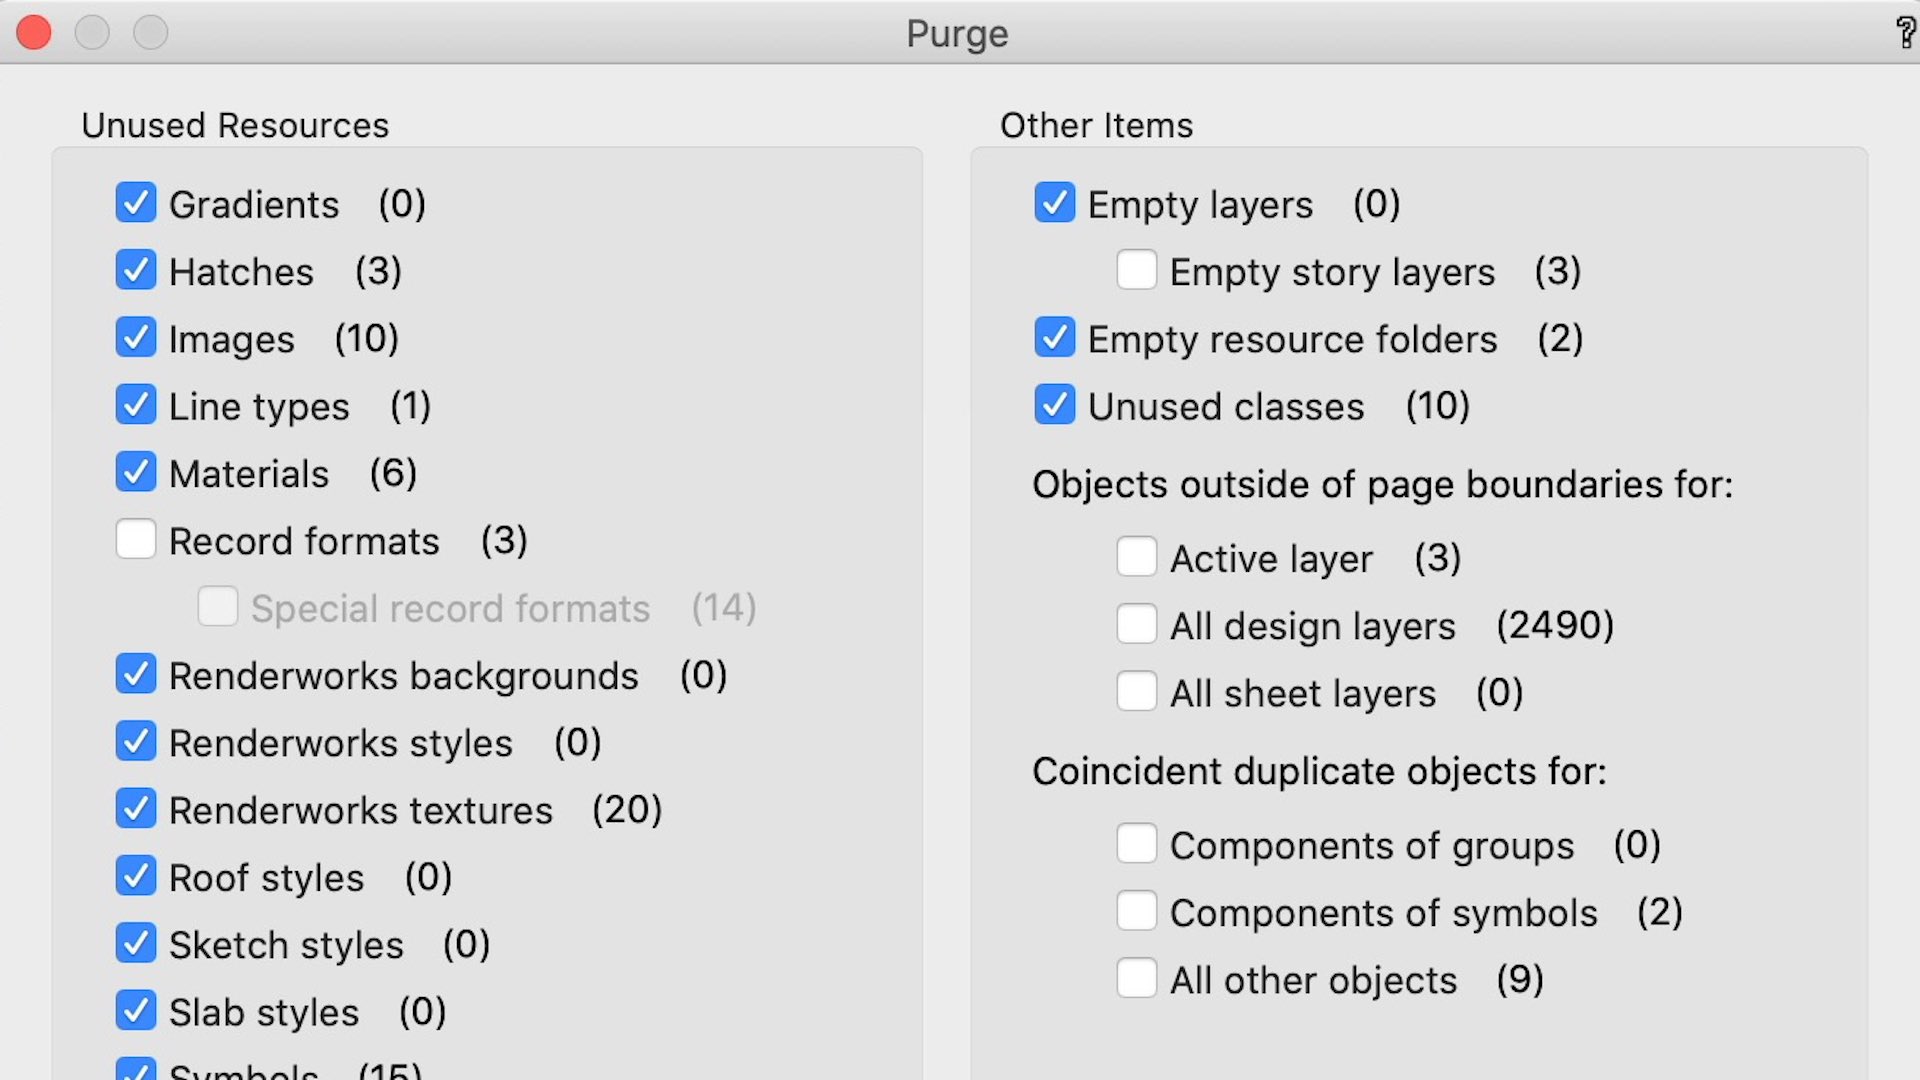Select the All other objects checkbox
Image resolution: width=1920 pixels, height=1080 pixels.
click(1137, 979)
